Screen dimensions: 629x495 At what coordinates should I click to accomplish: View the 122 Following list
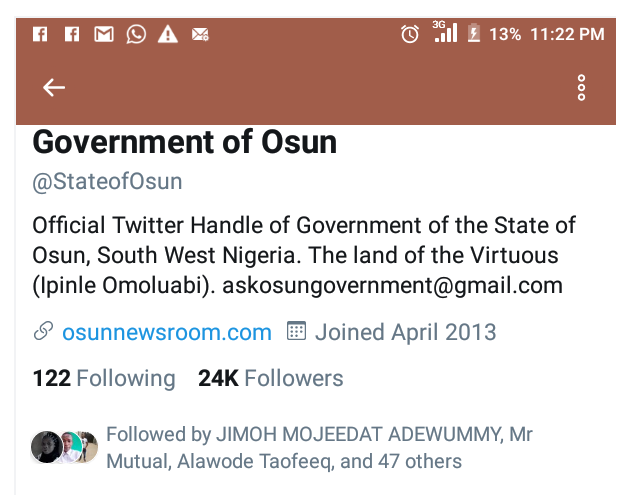click(x=103, y=378)
